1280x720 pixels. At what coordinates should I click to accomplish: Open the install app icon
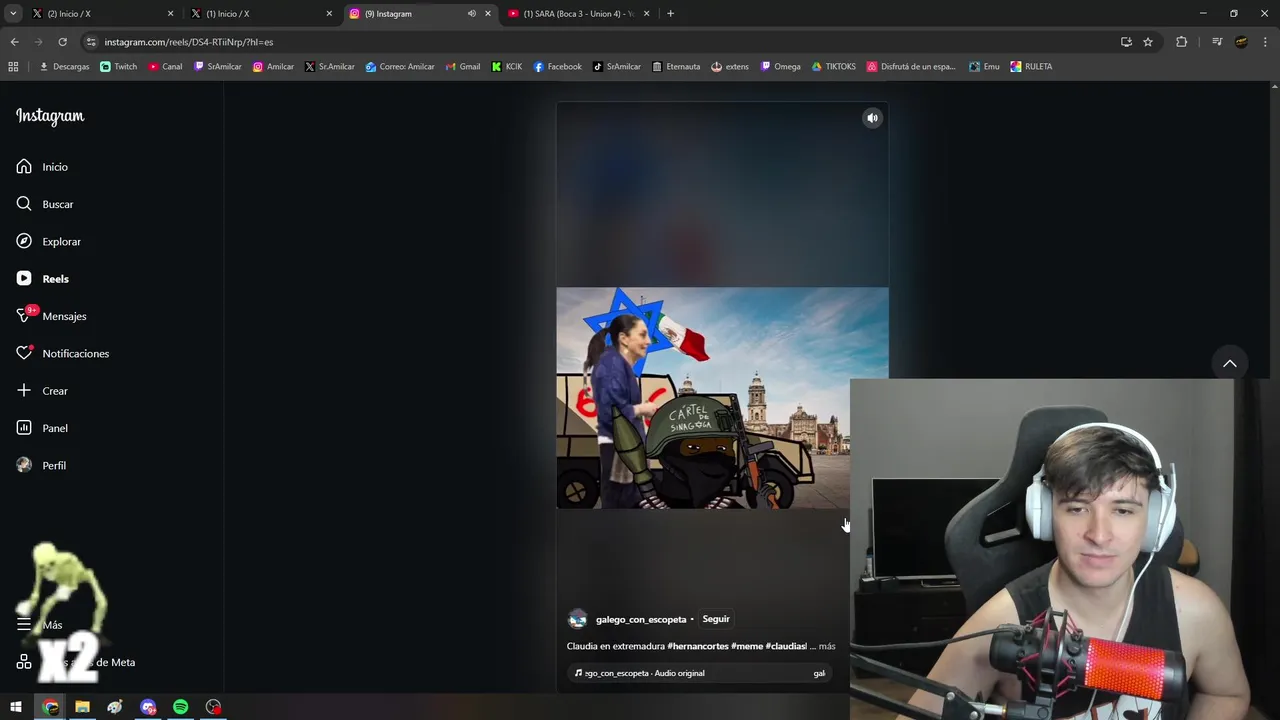click(x=1126, y=42)
